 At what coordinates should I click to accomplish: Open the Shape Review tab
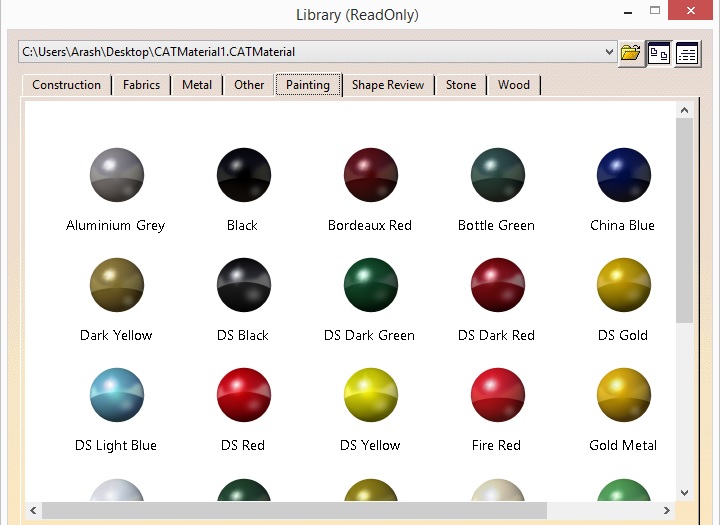[x=388, y=85]
